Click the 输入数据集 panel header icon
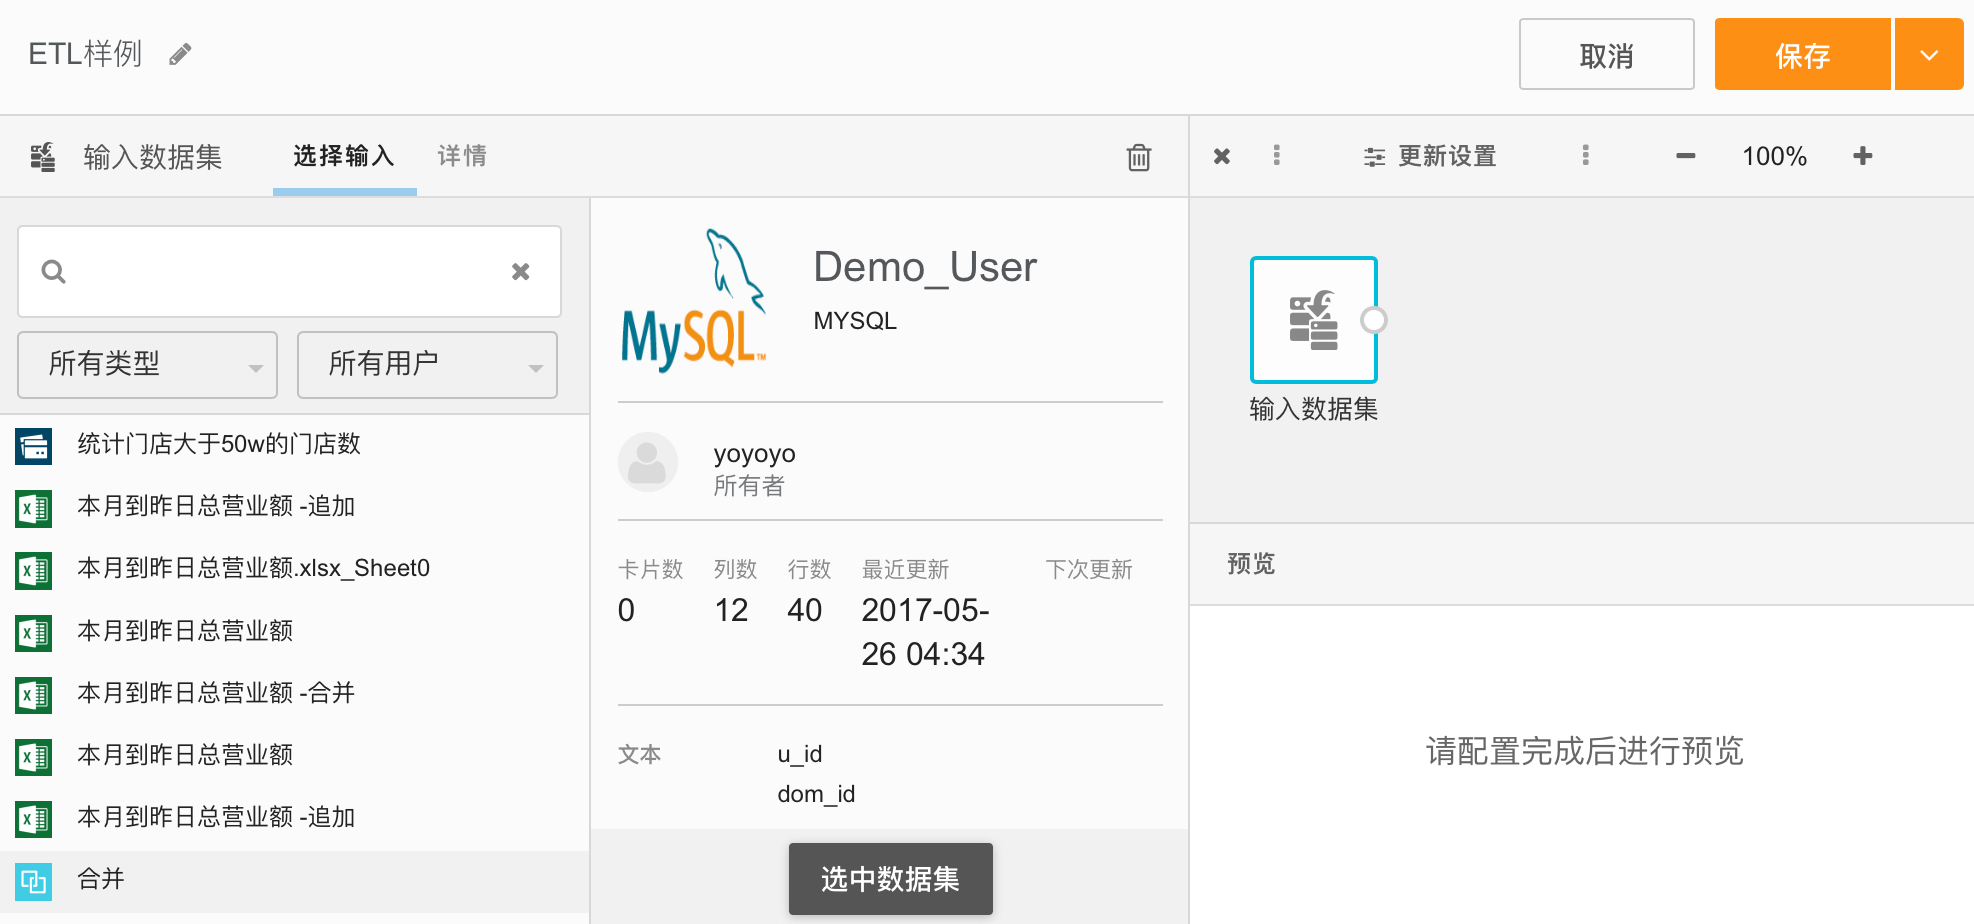 coord(42,157)
